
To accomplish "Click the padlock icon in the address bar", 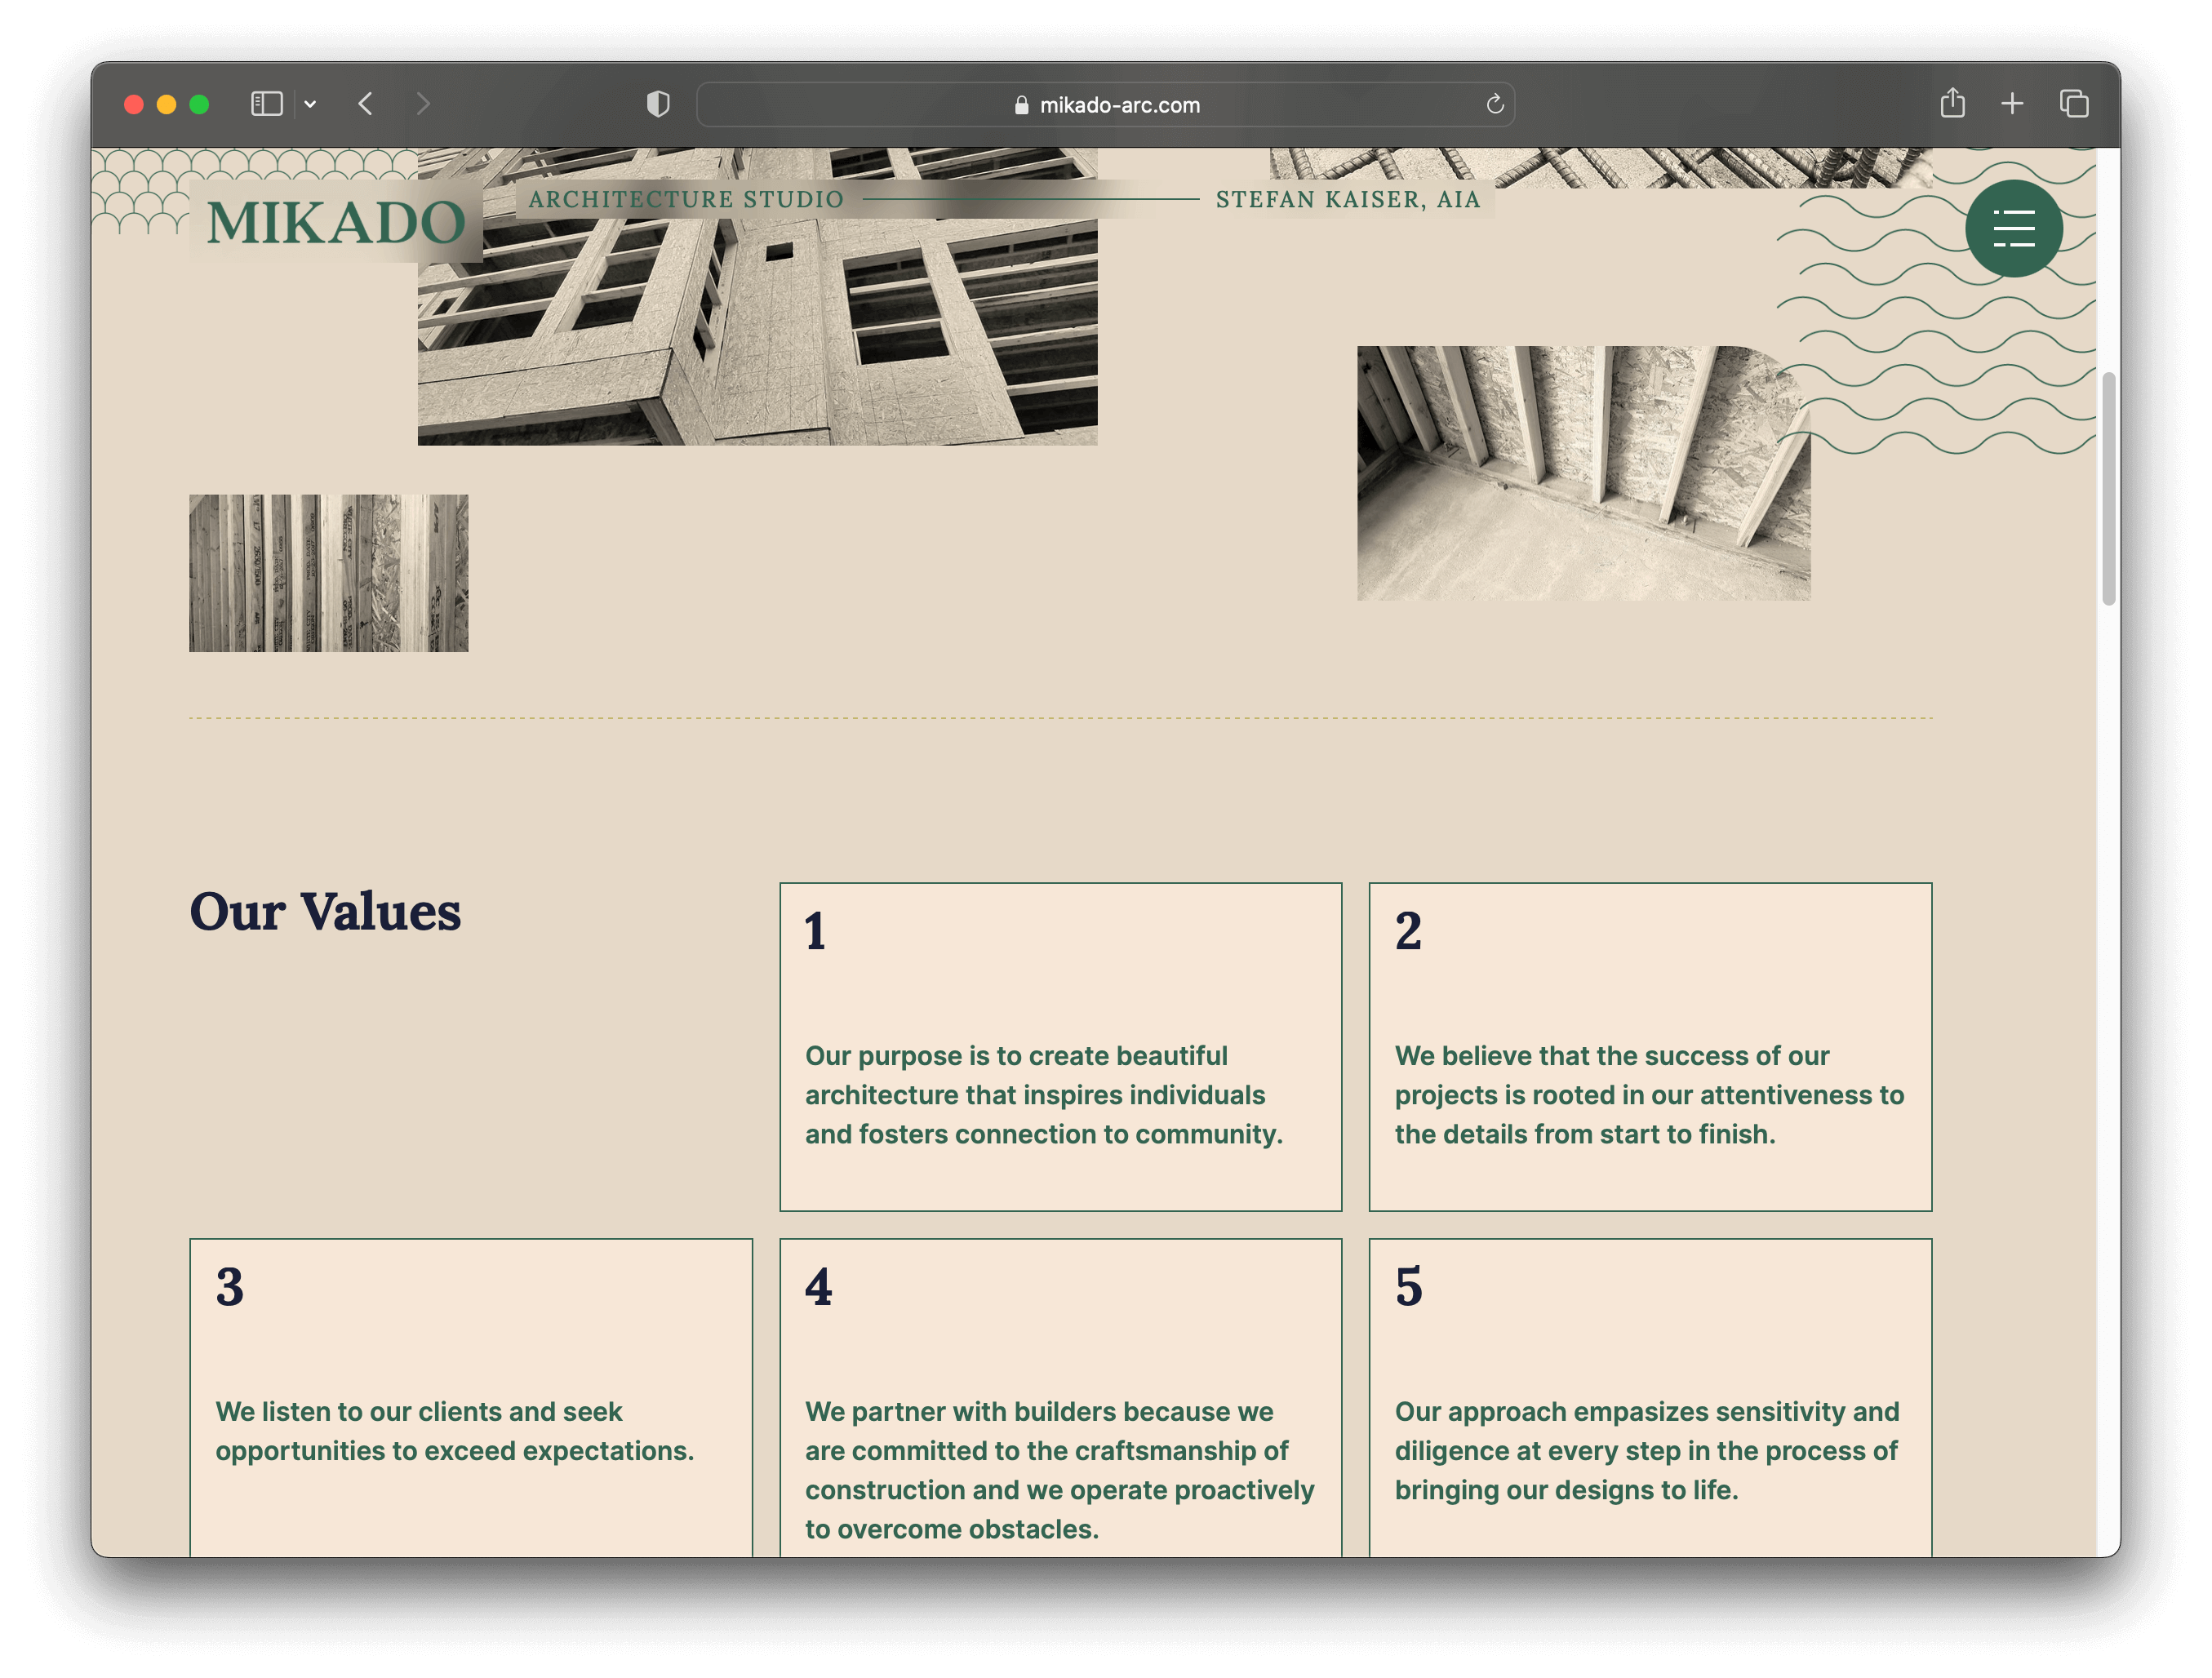I will pyautogui.click(x=1021, y=105).
